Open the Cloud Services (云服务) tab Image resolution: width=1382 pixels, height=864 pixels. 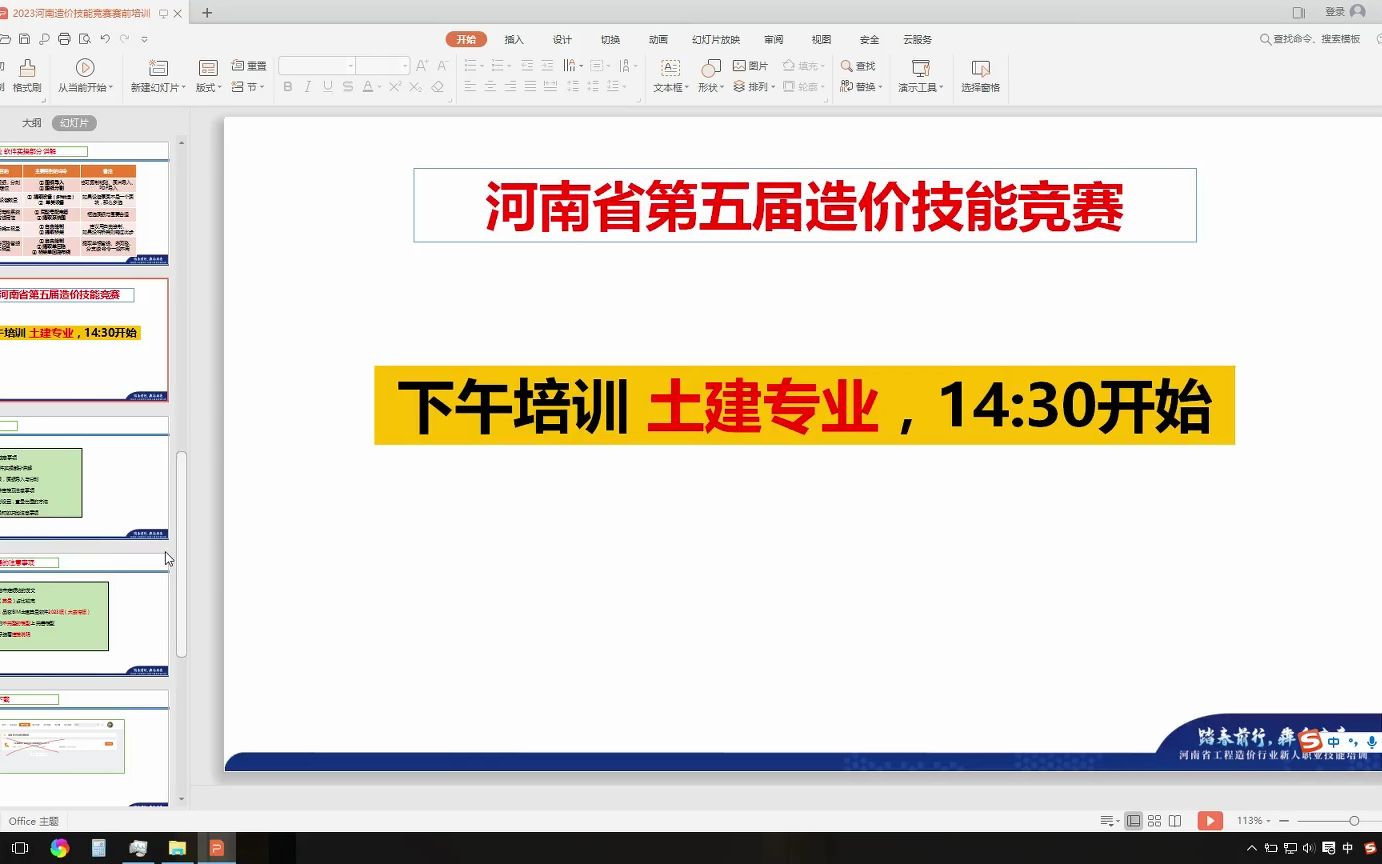917,39
